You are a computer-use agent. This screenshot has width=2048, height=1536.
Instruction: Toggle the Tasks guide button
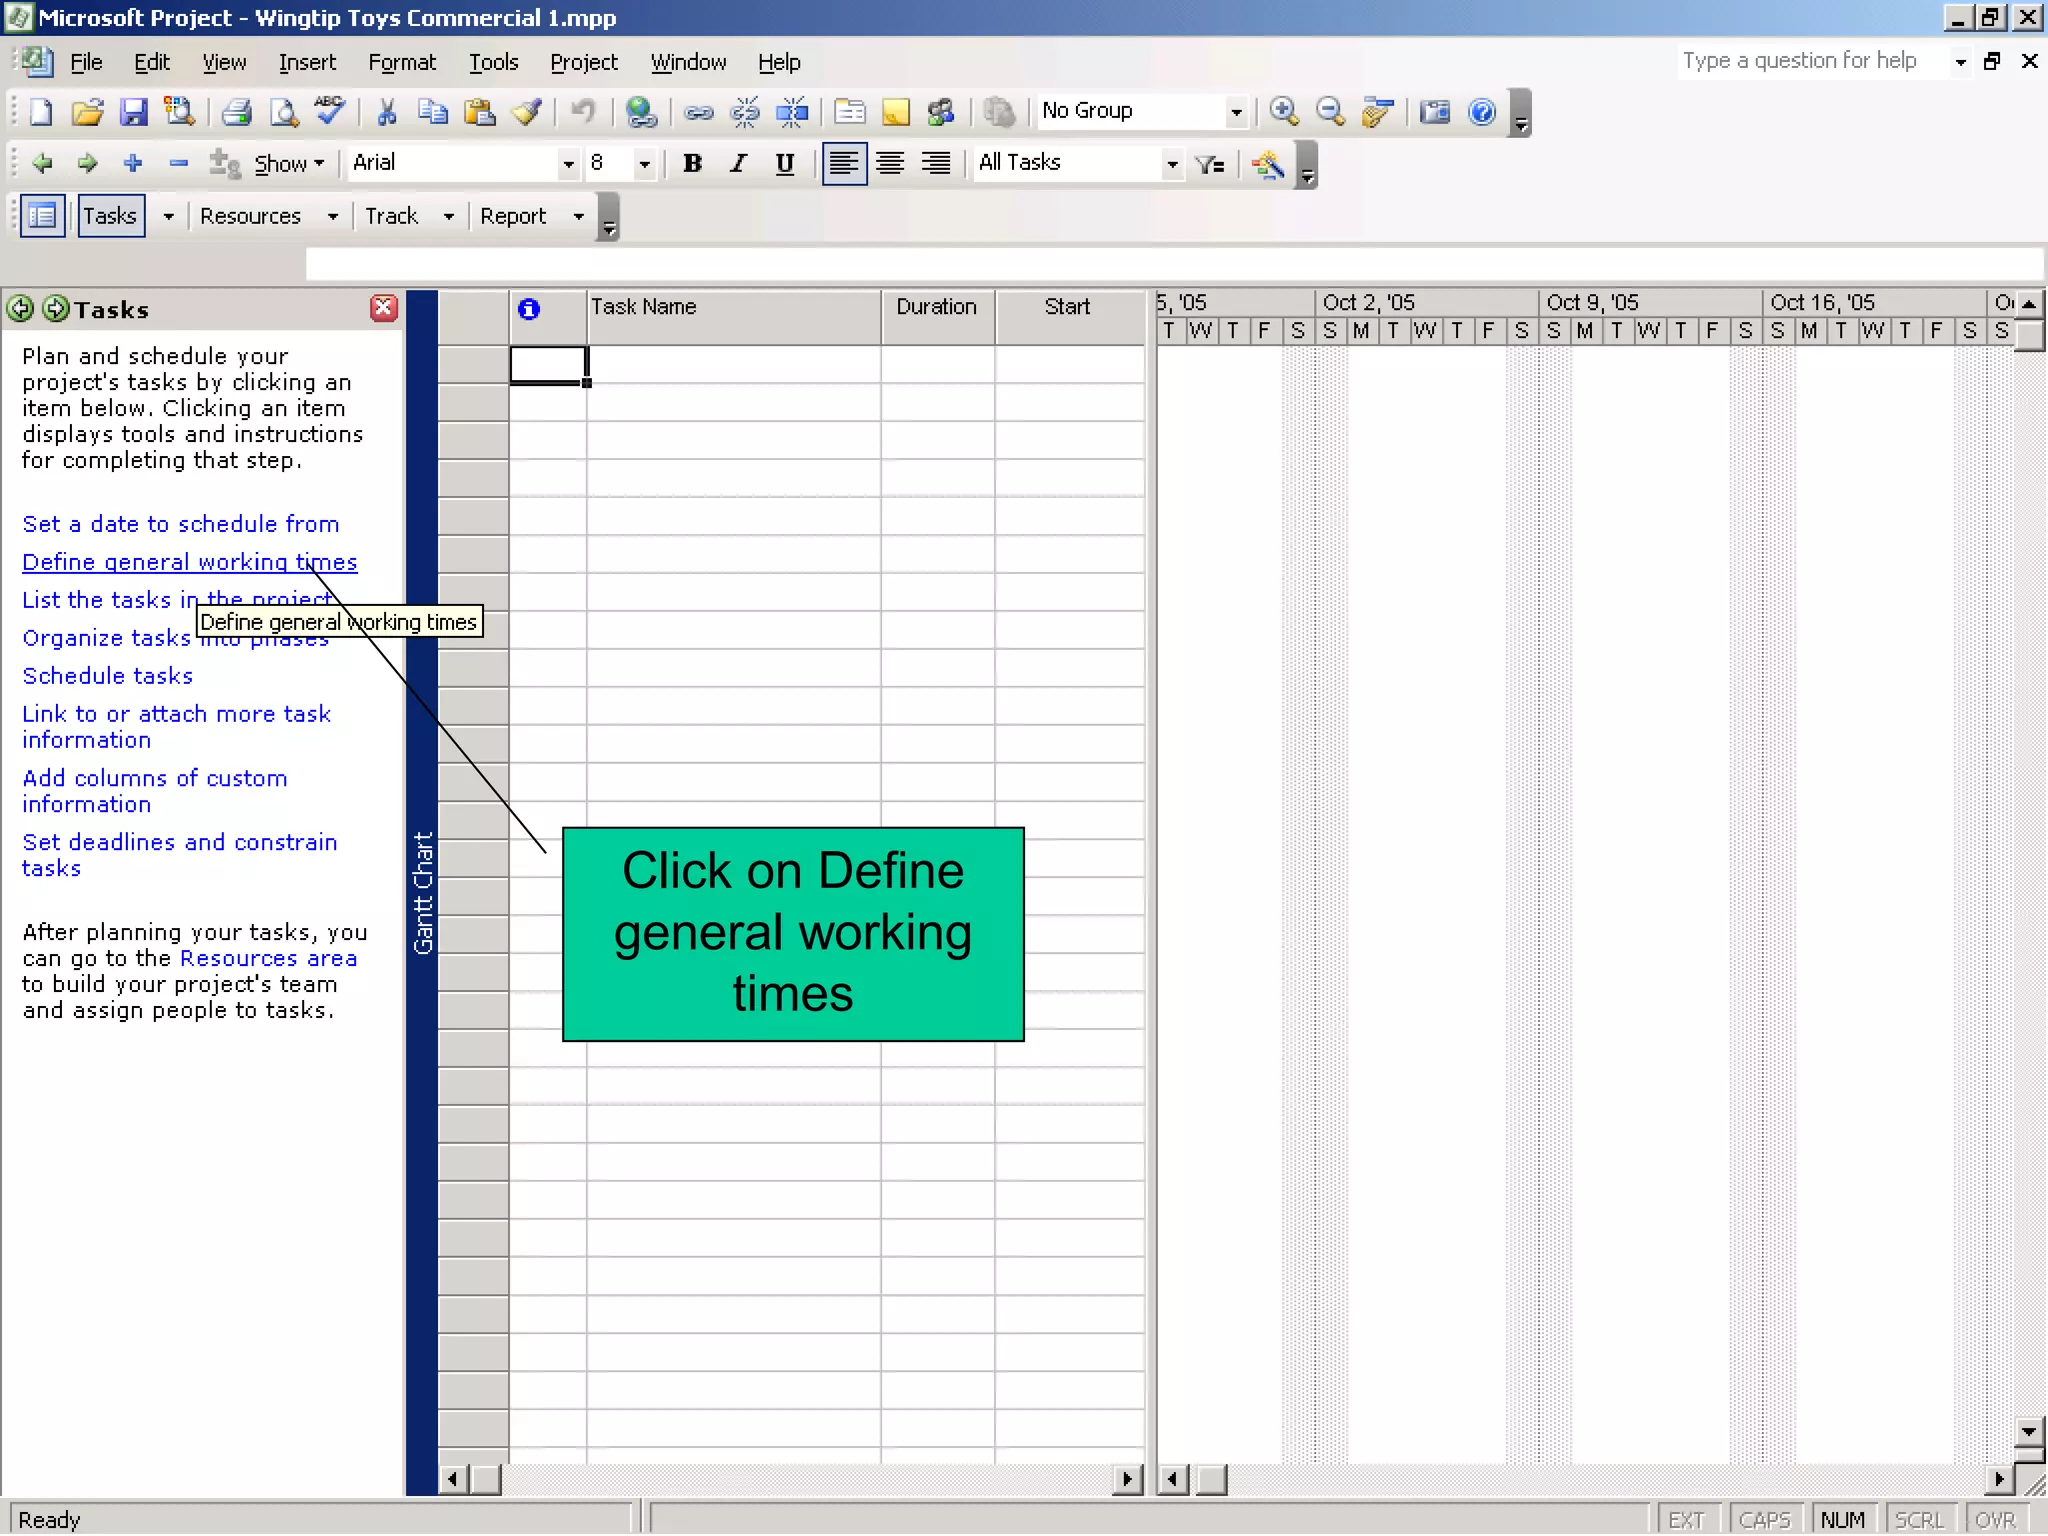111,216
